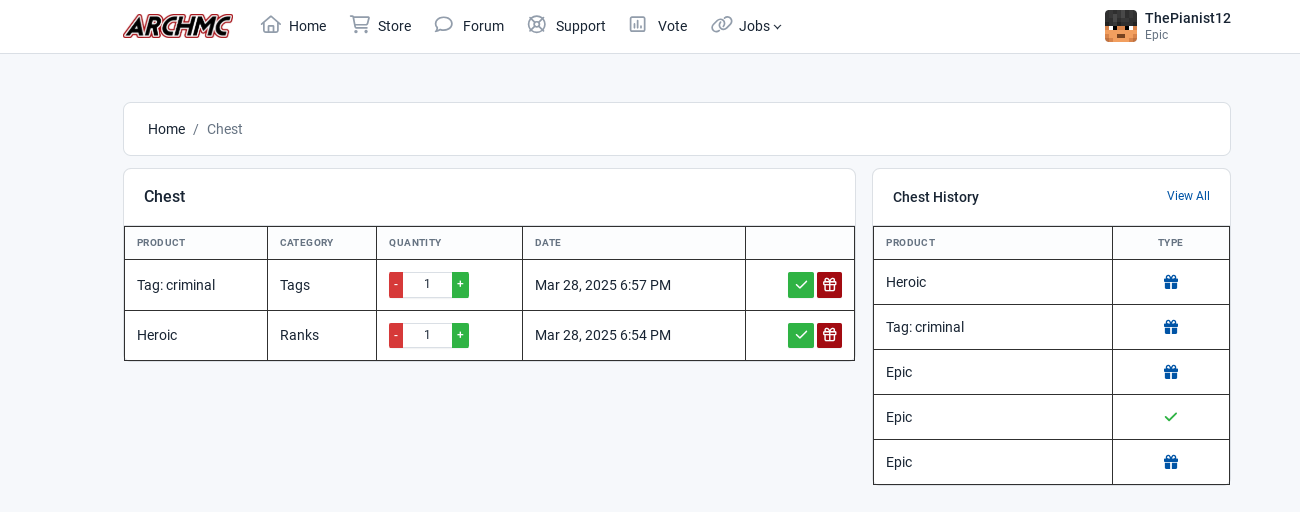Expand the Jobs dropdown menu
Viewport: 1300px width, 512px height.
(747, 26)
